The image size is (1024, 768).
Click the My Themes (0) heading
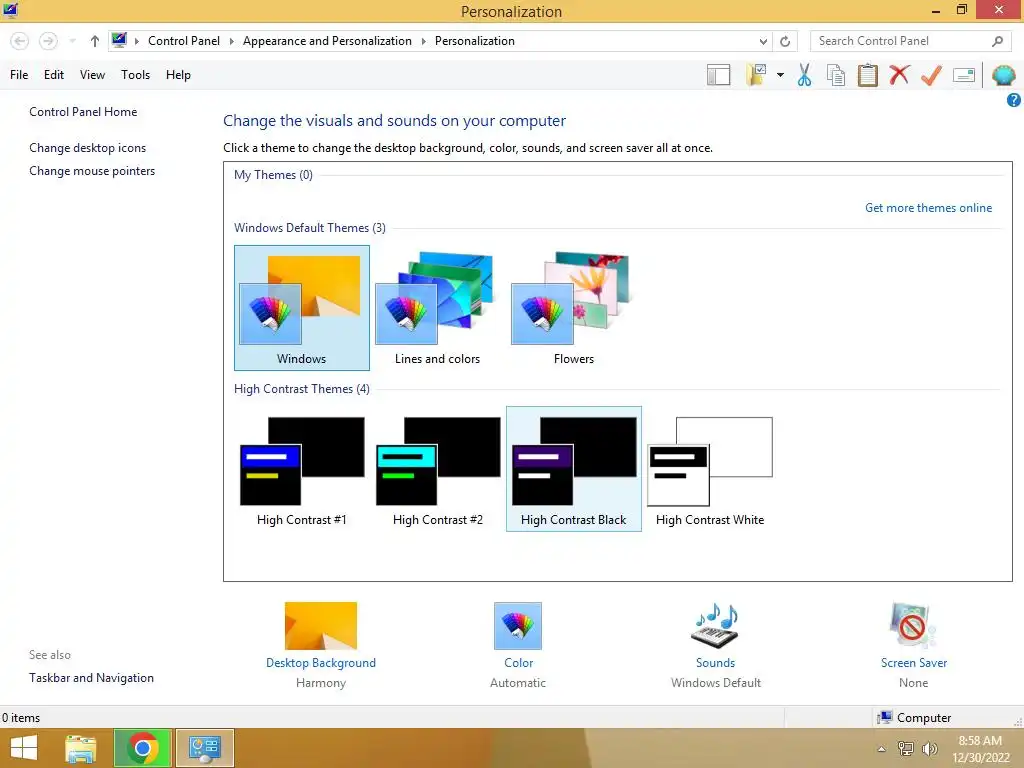[274, 175]
